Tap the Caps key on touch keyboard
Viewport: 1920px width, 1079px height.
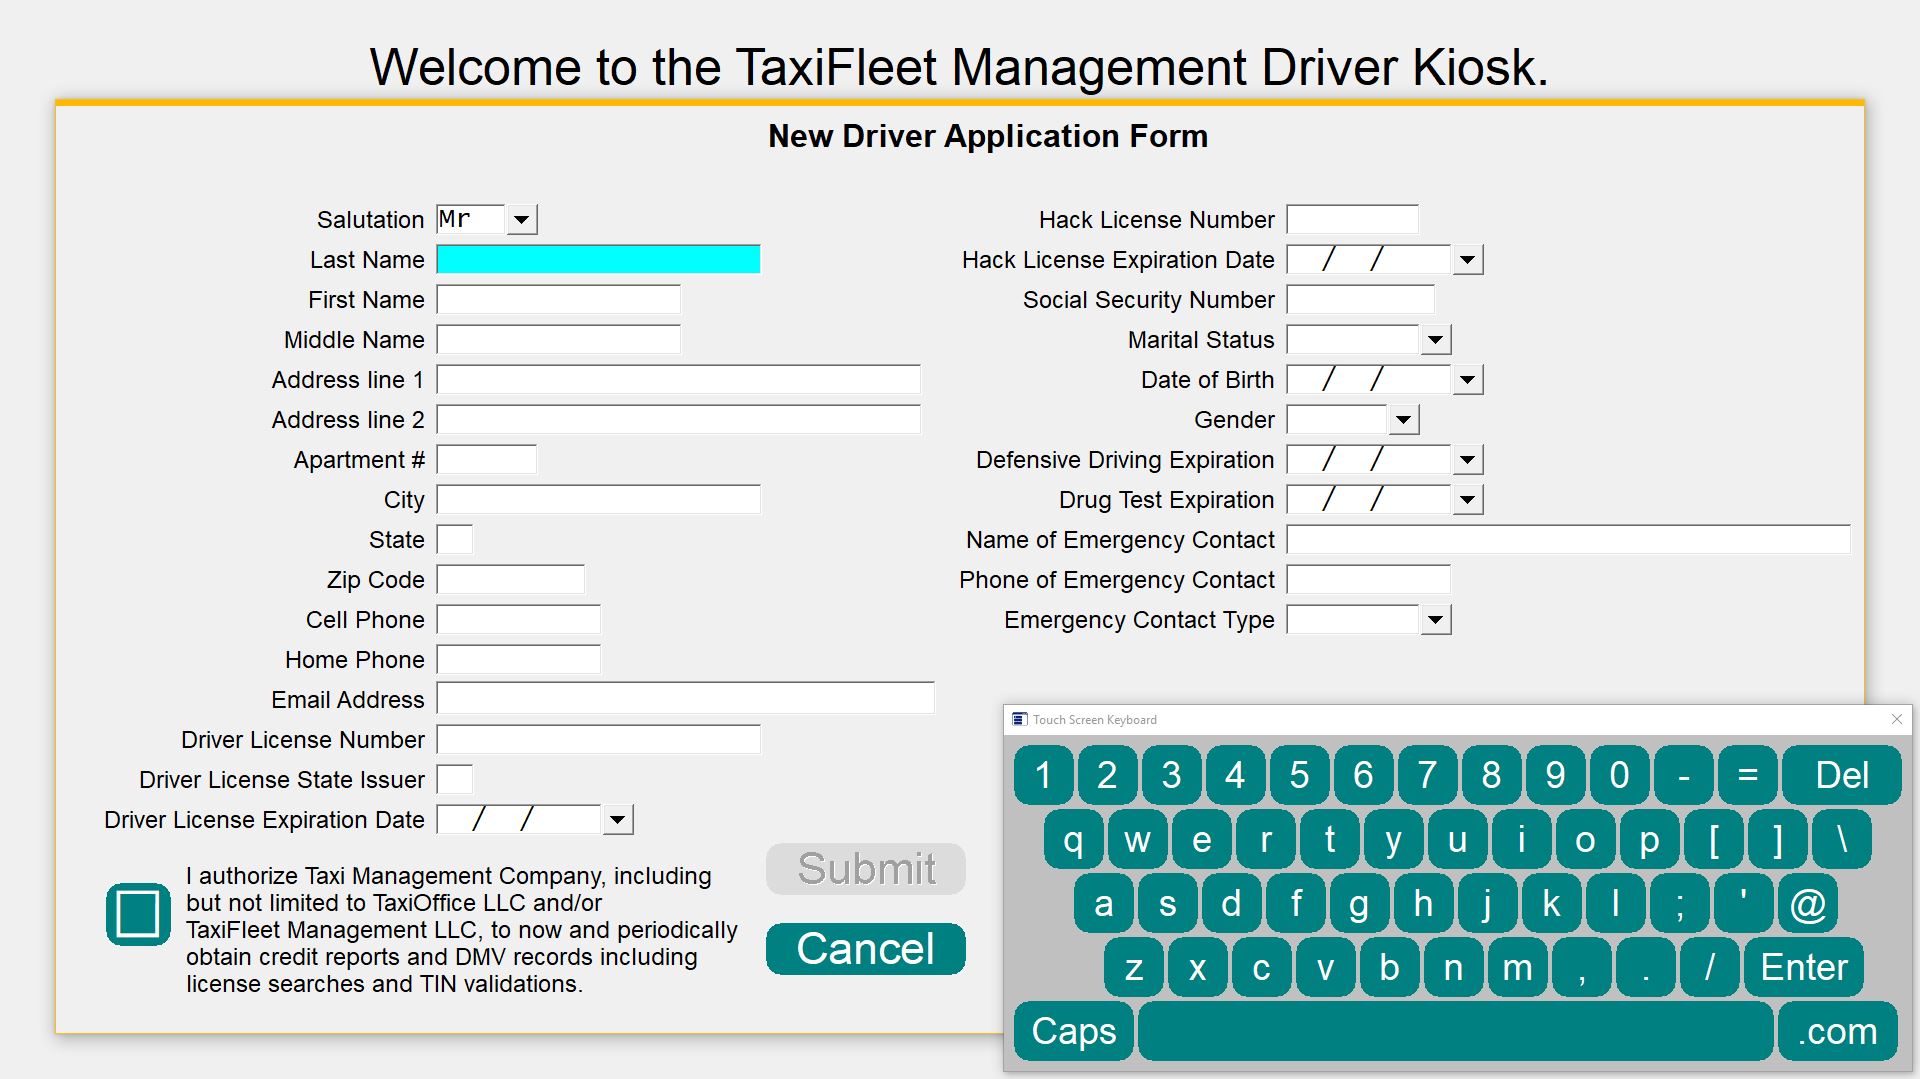1073,1031
